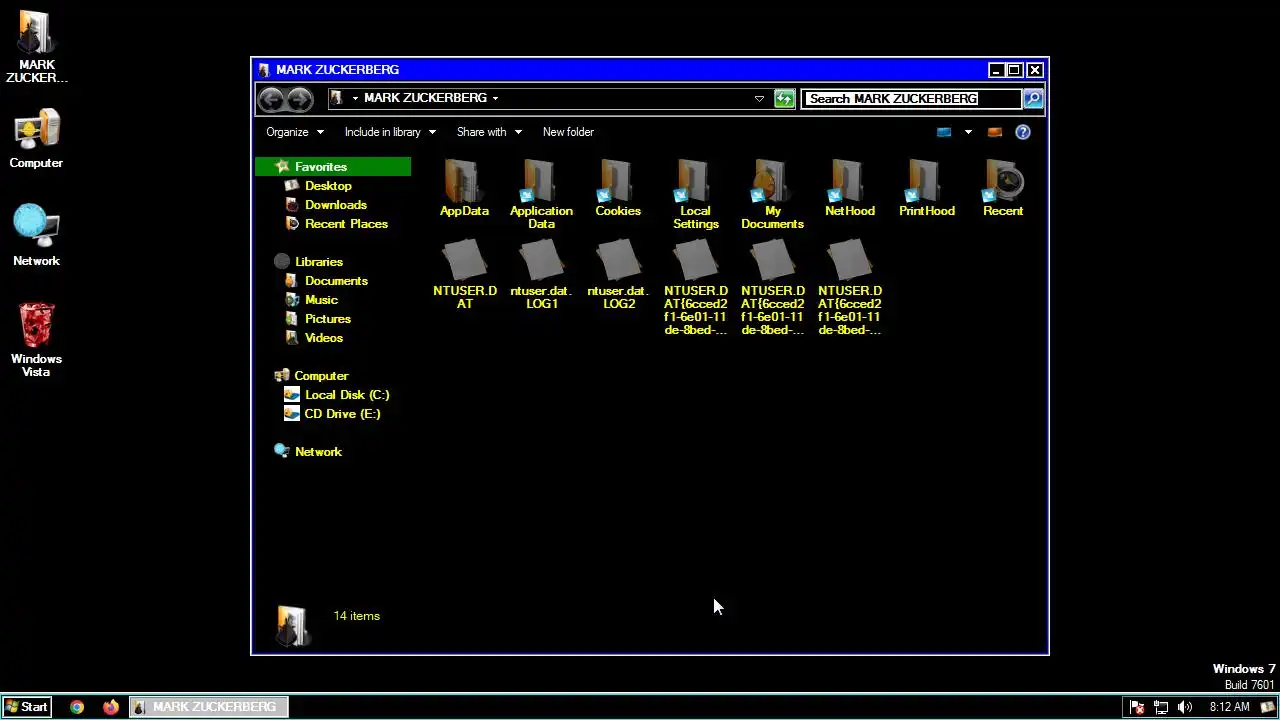Viewport: 1280px width, 720px height.
Task: Open the Music library
Action: (321, 300)
